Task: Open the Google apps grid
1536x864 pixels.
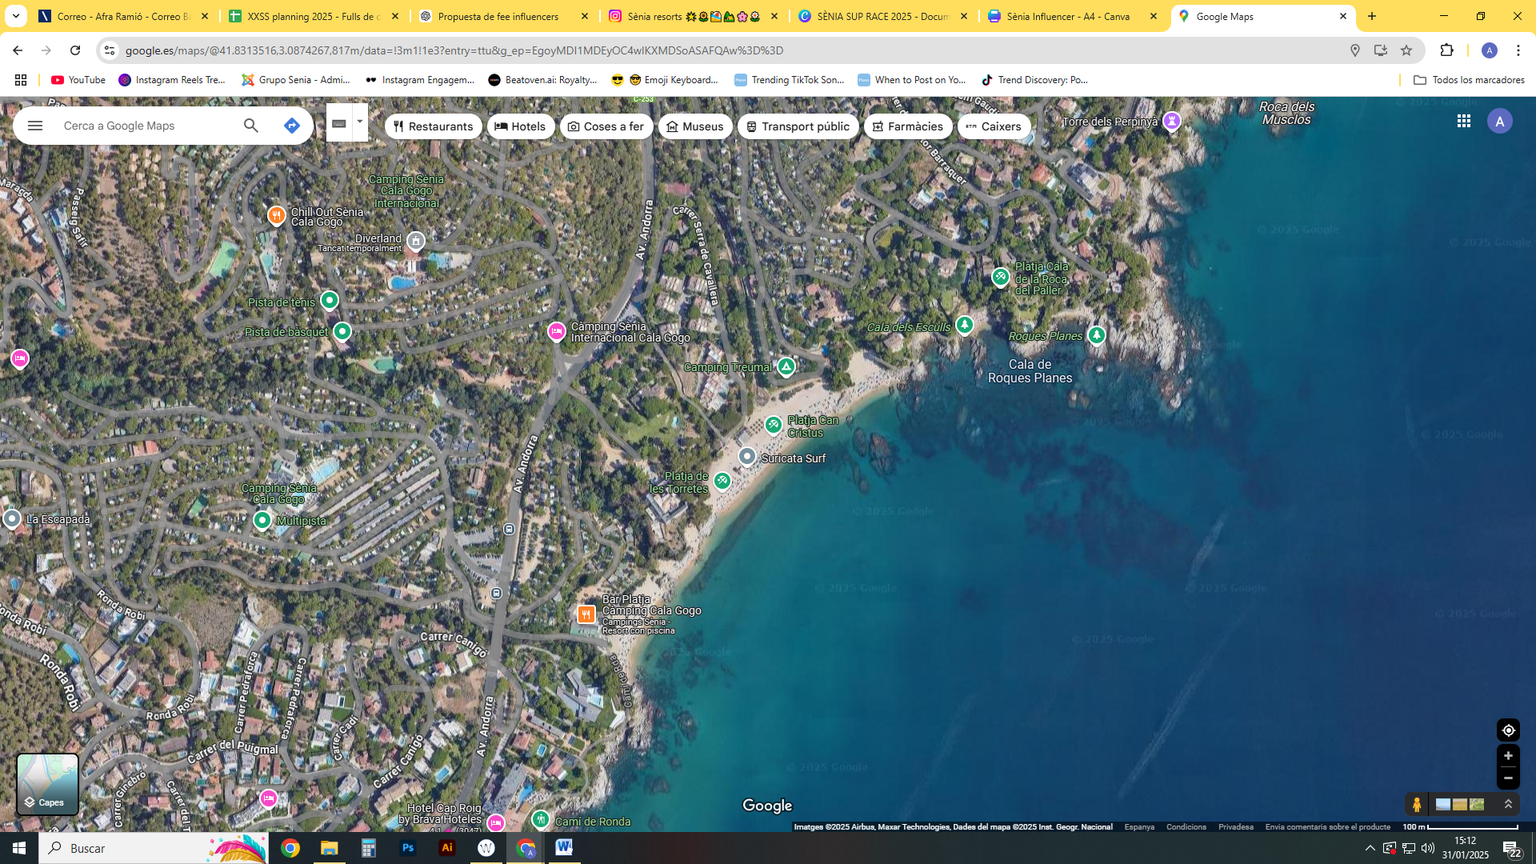Action: point(1464,121)
